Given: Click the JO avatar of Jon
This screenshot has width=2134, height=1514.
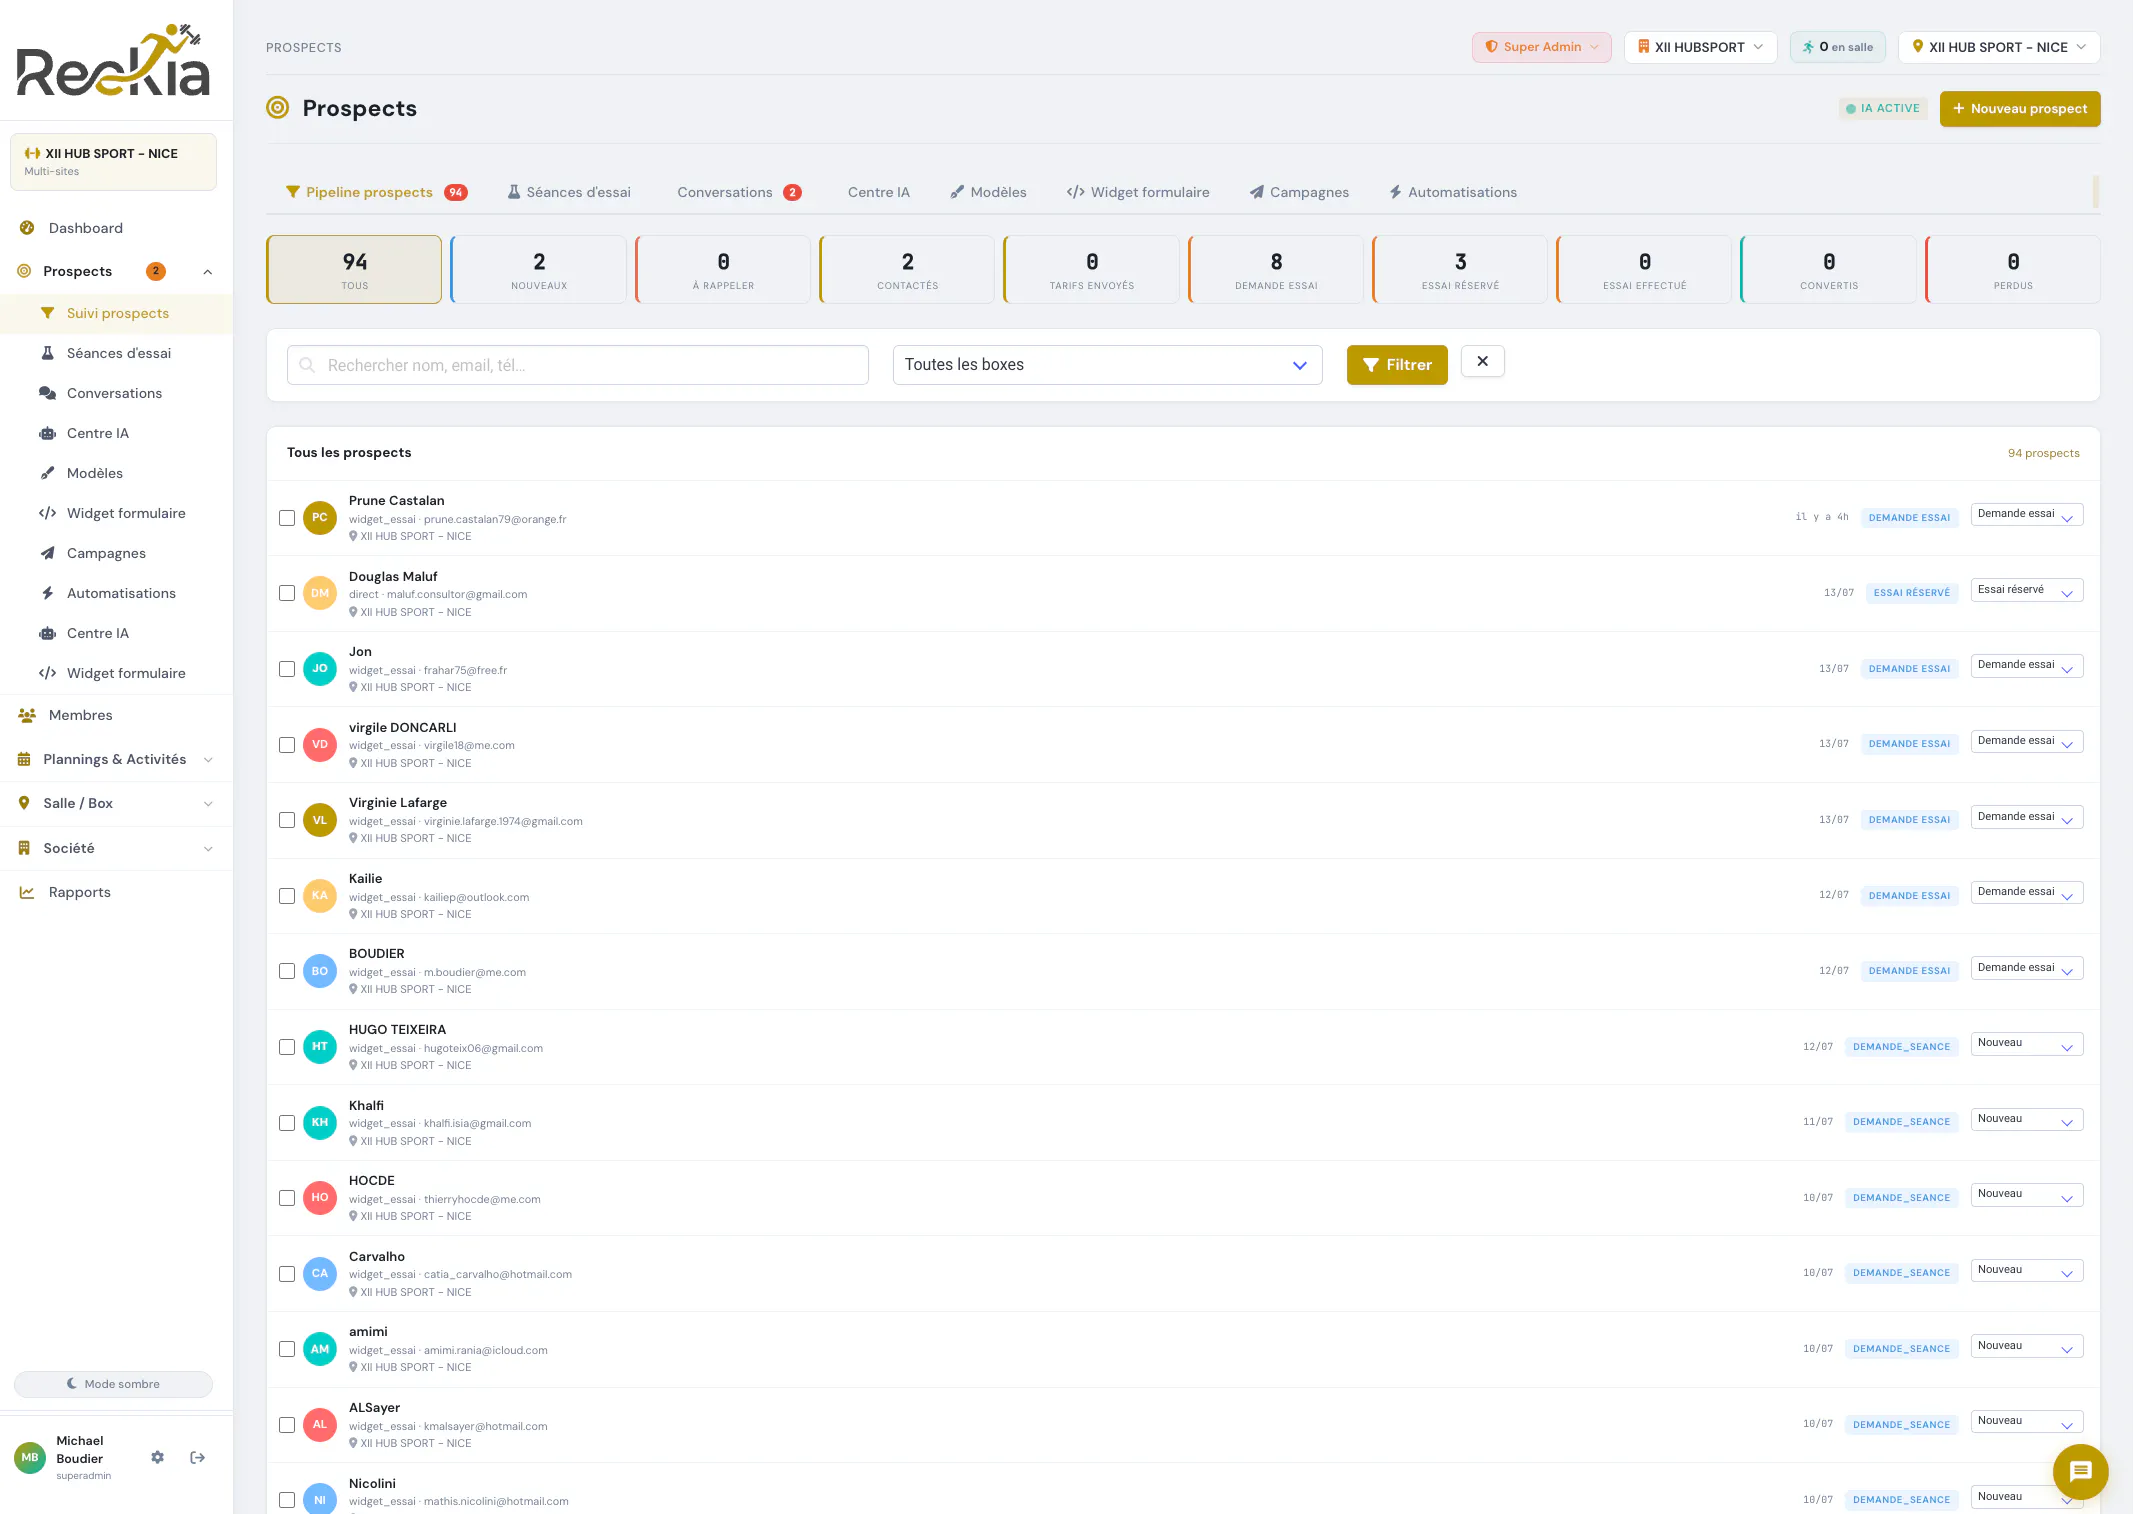Looking at the screenshot, I should [x=320, y=668].
